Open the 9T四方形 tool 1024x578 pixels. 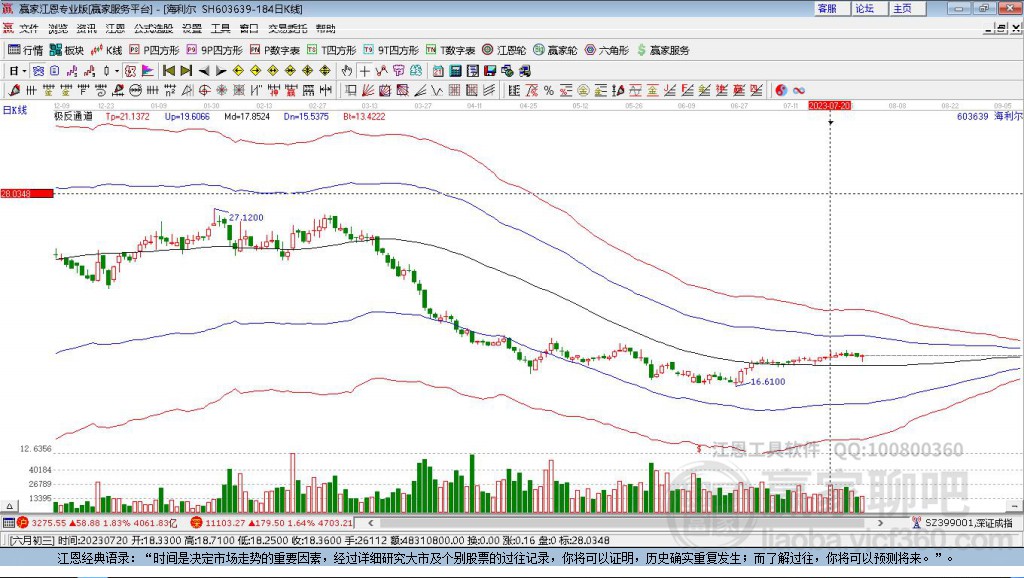click(391, 50)
